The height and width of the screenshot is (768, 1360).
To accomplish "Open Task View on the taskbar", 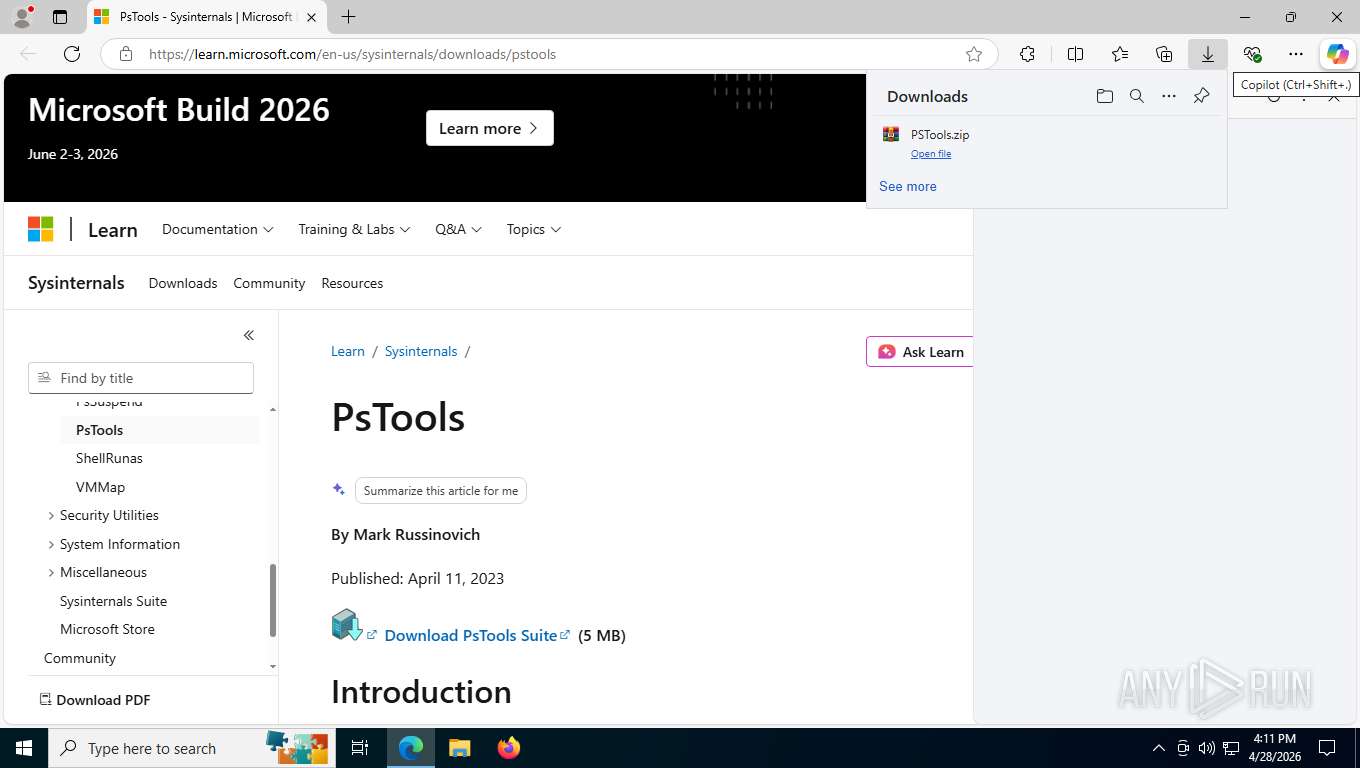I will [x=360, y=748].
